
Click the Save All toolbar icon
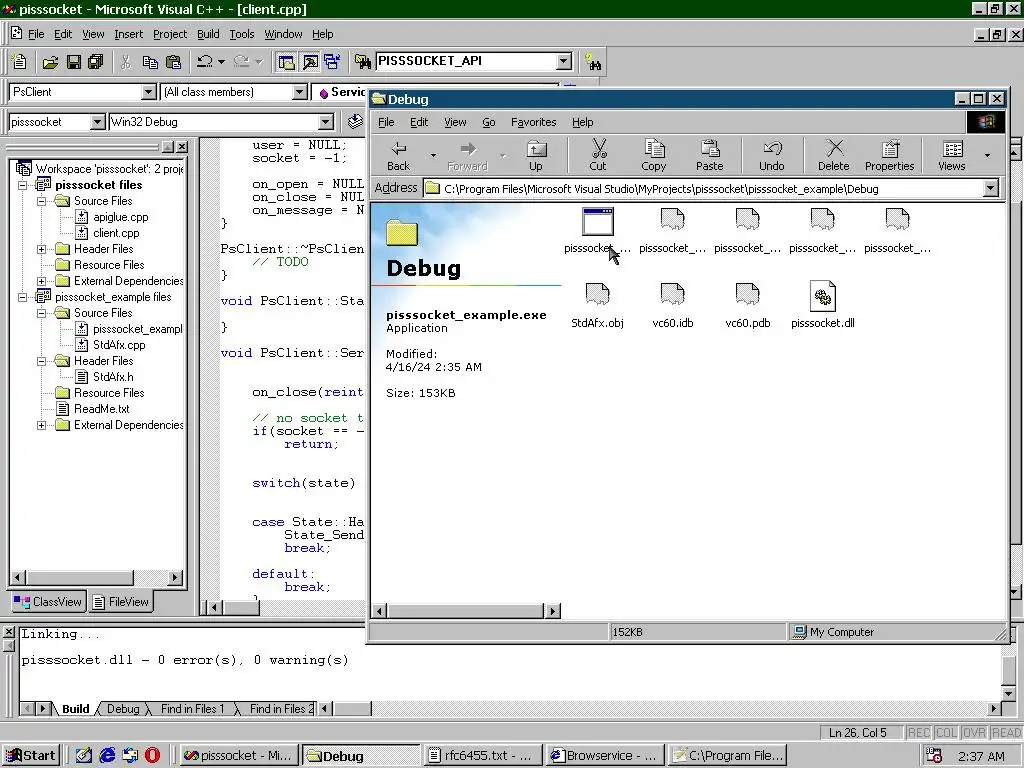coord(96,62)
